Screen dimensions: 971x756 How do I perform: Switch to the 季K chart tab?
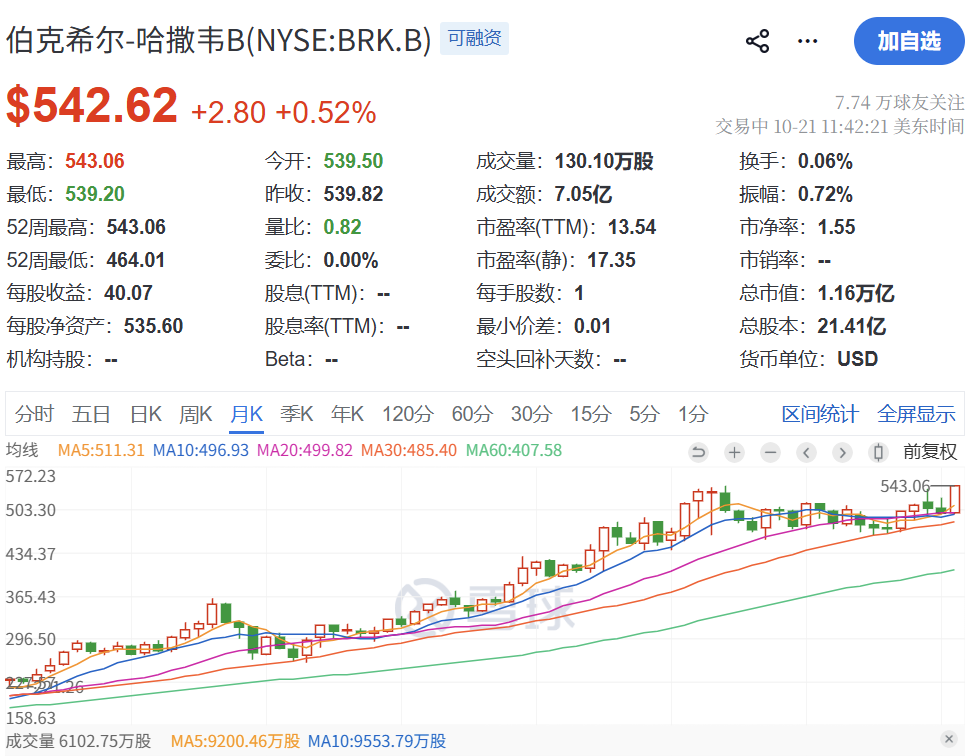click(297, 414)
